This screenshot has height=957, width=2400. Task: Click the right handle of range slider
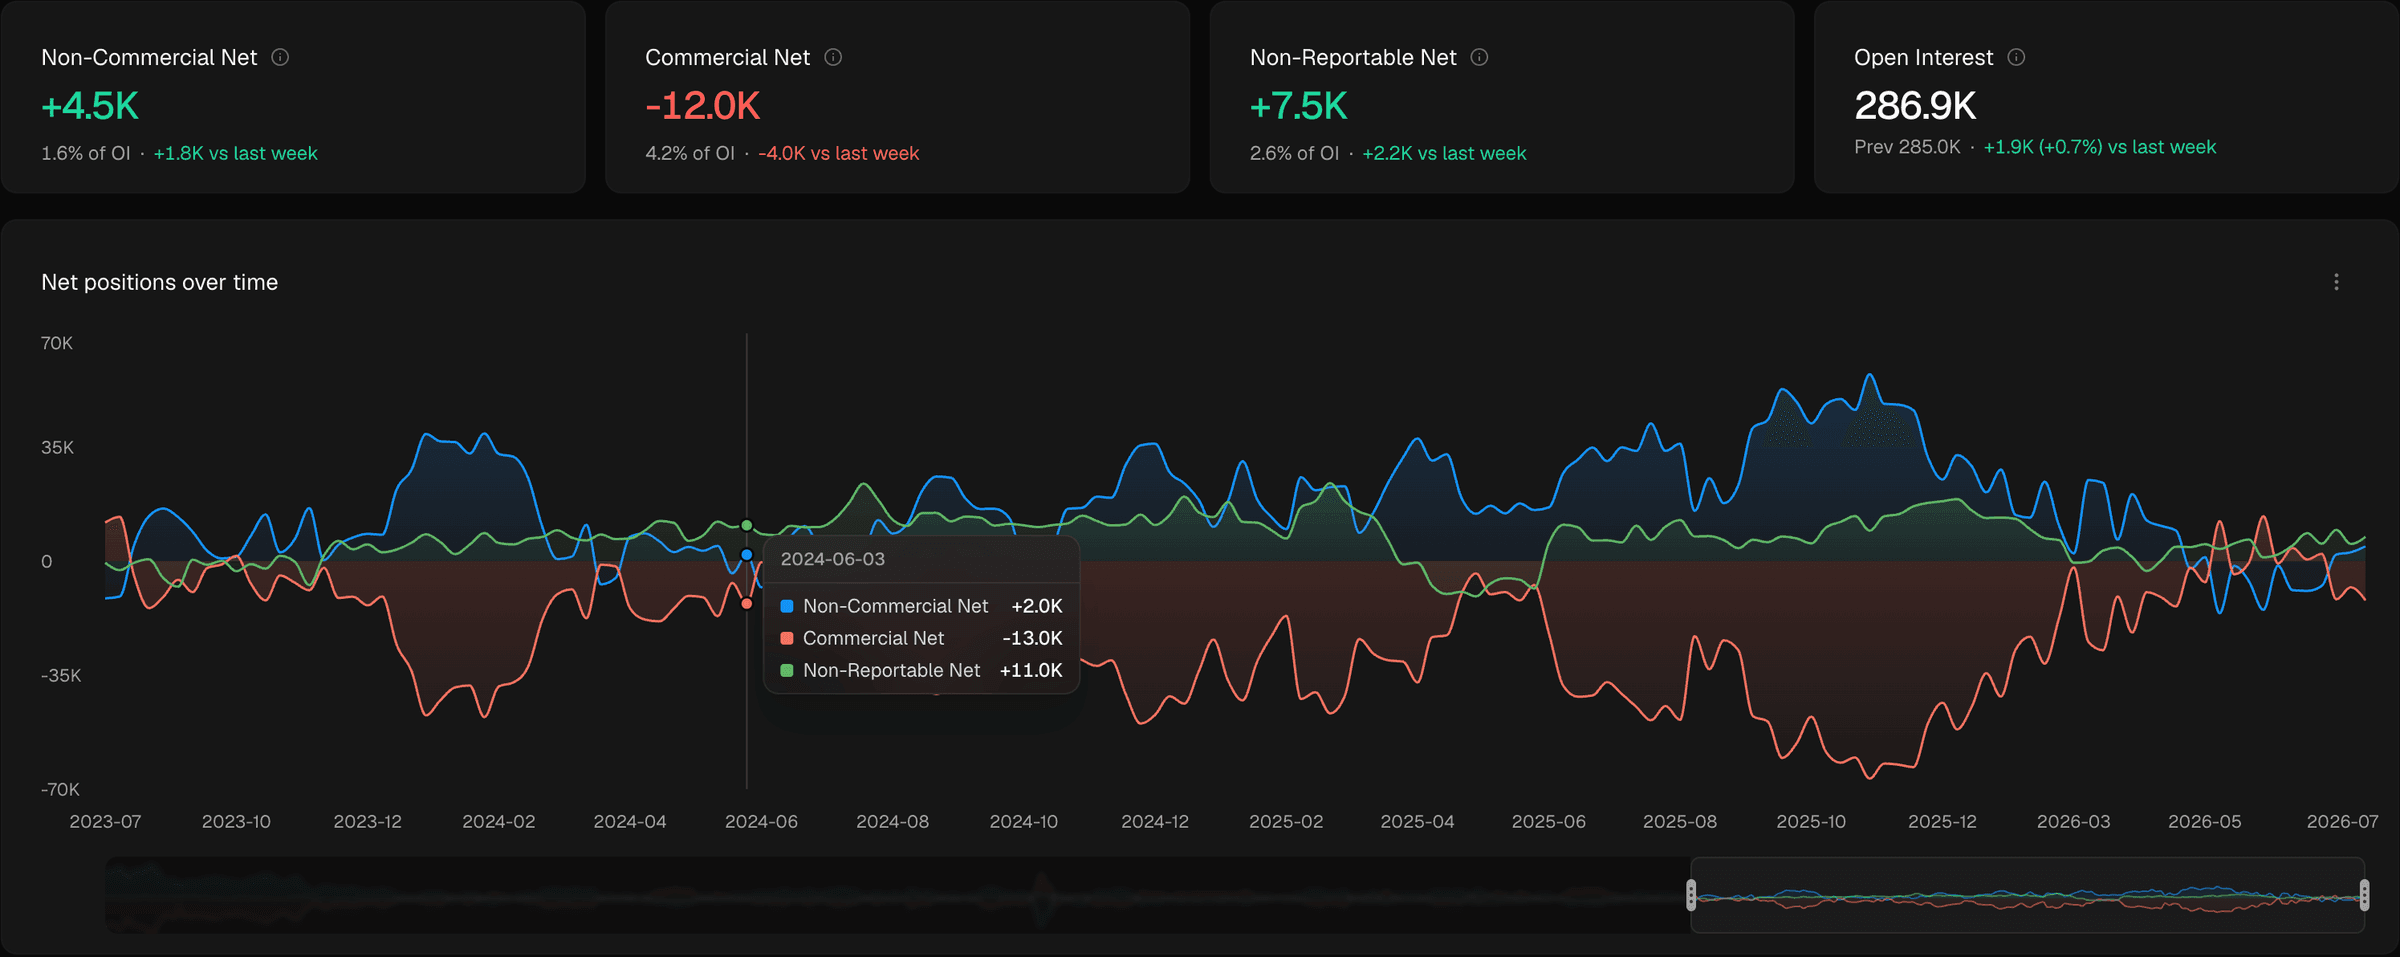pyautogui.click(x=2364, y=895)
